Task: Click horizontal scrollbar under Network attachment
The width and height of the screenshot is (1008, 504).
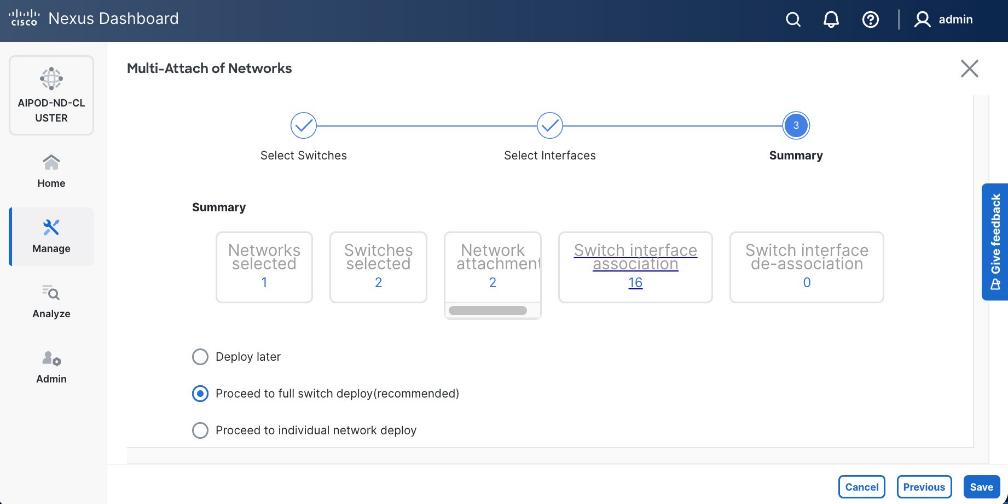Action: click(x=488, y=310)
